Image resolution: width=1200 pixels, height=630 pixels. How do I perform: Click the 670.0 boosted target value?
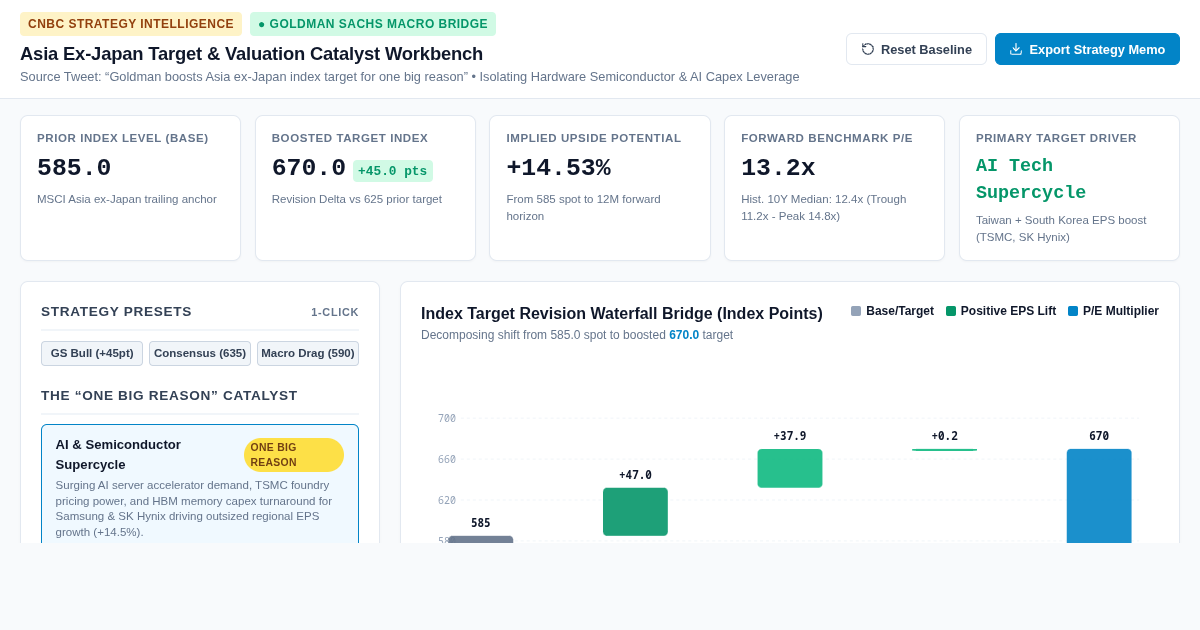coord(309,168)
